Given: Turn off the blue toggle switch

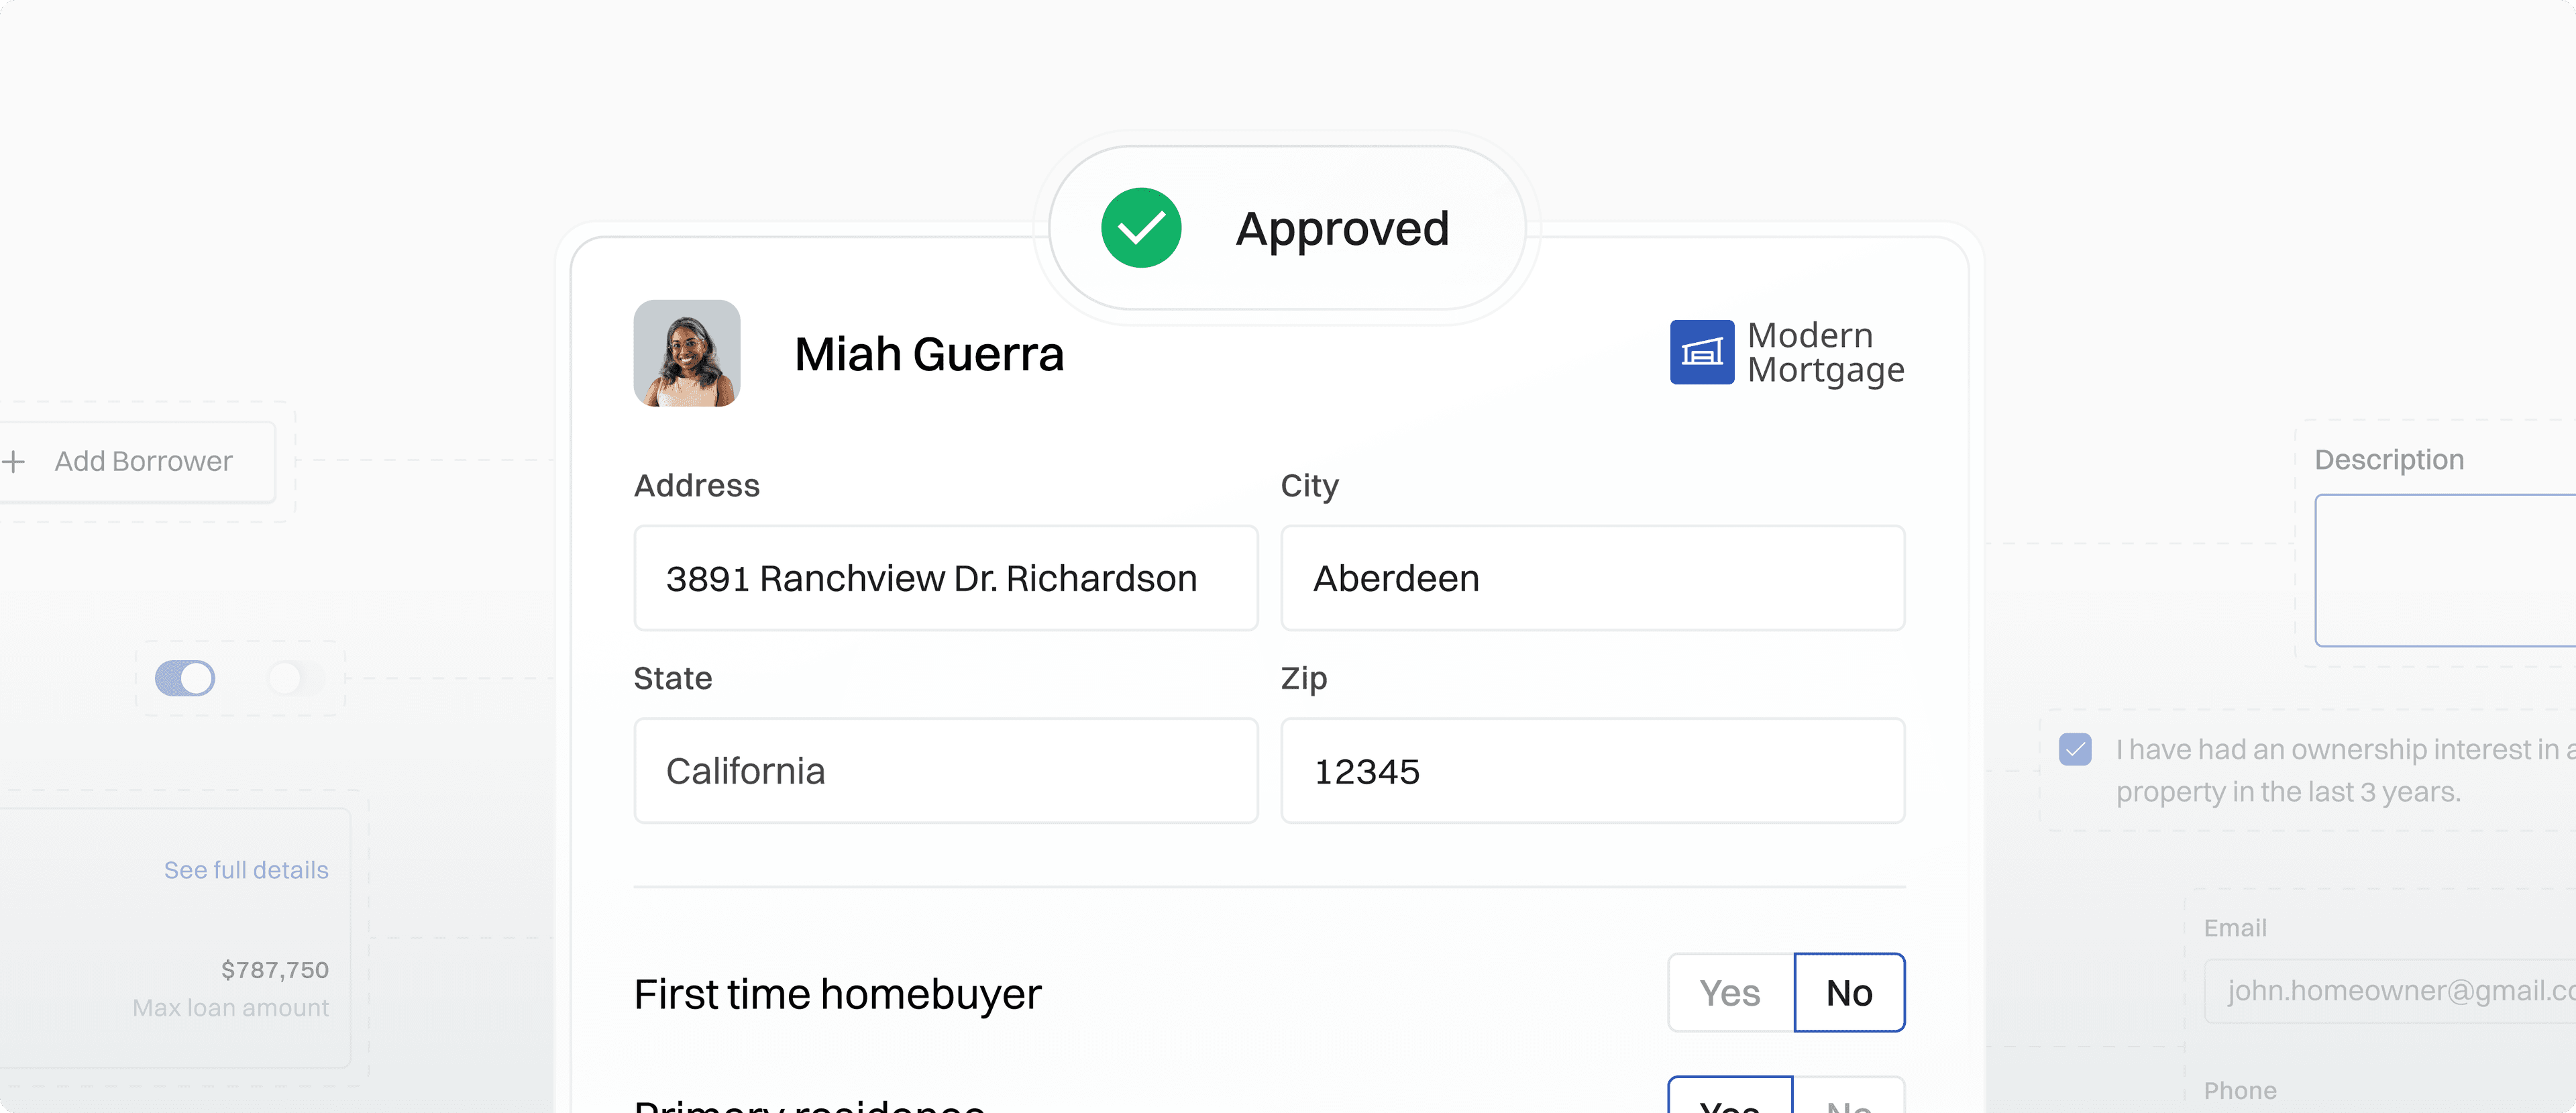Looking at the screenshot, I should [185, 678].
